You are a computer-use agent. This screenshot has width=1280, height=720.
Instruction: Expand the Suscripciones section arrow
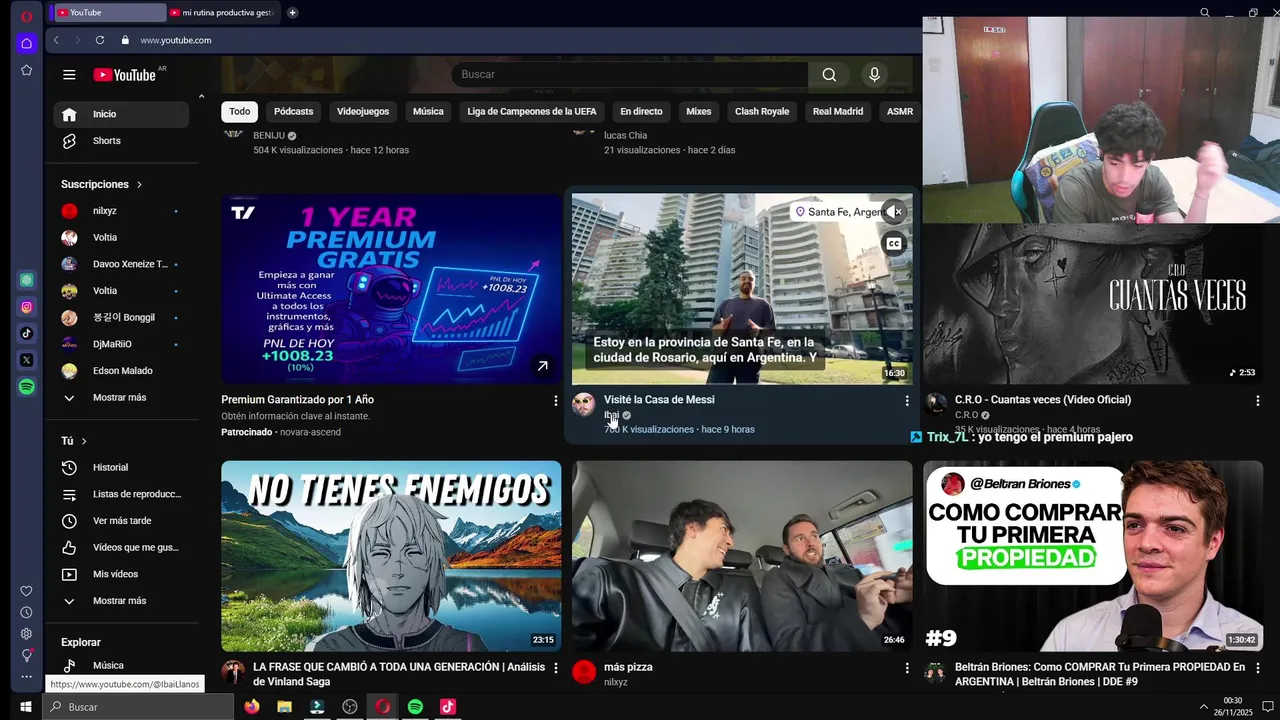click(x=139, y=185)
